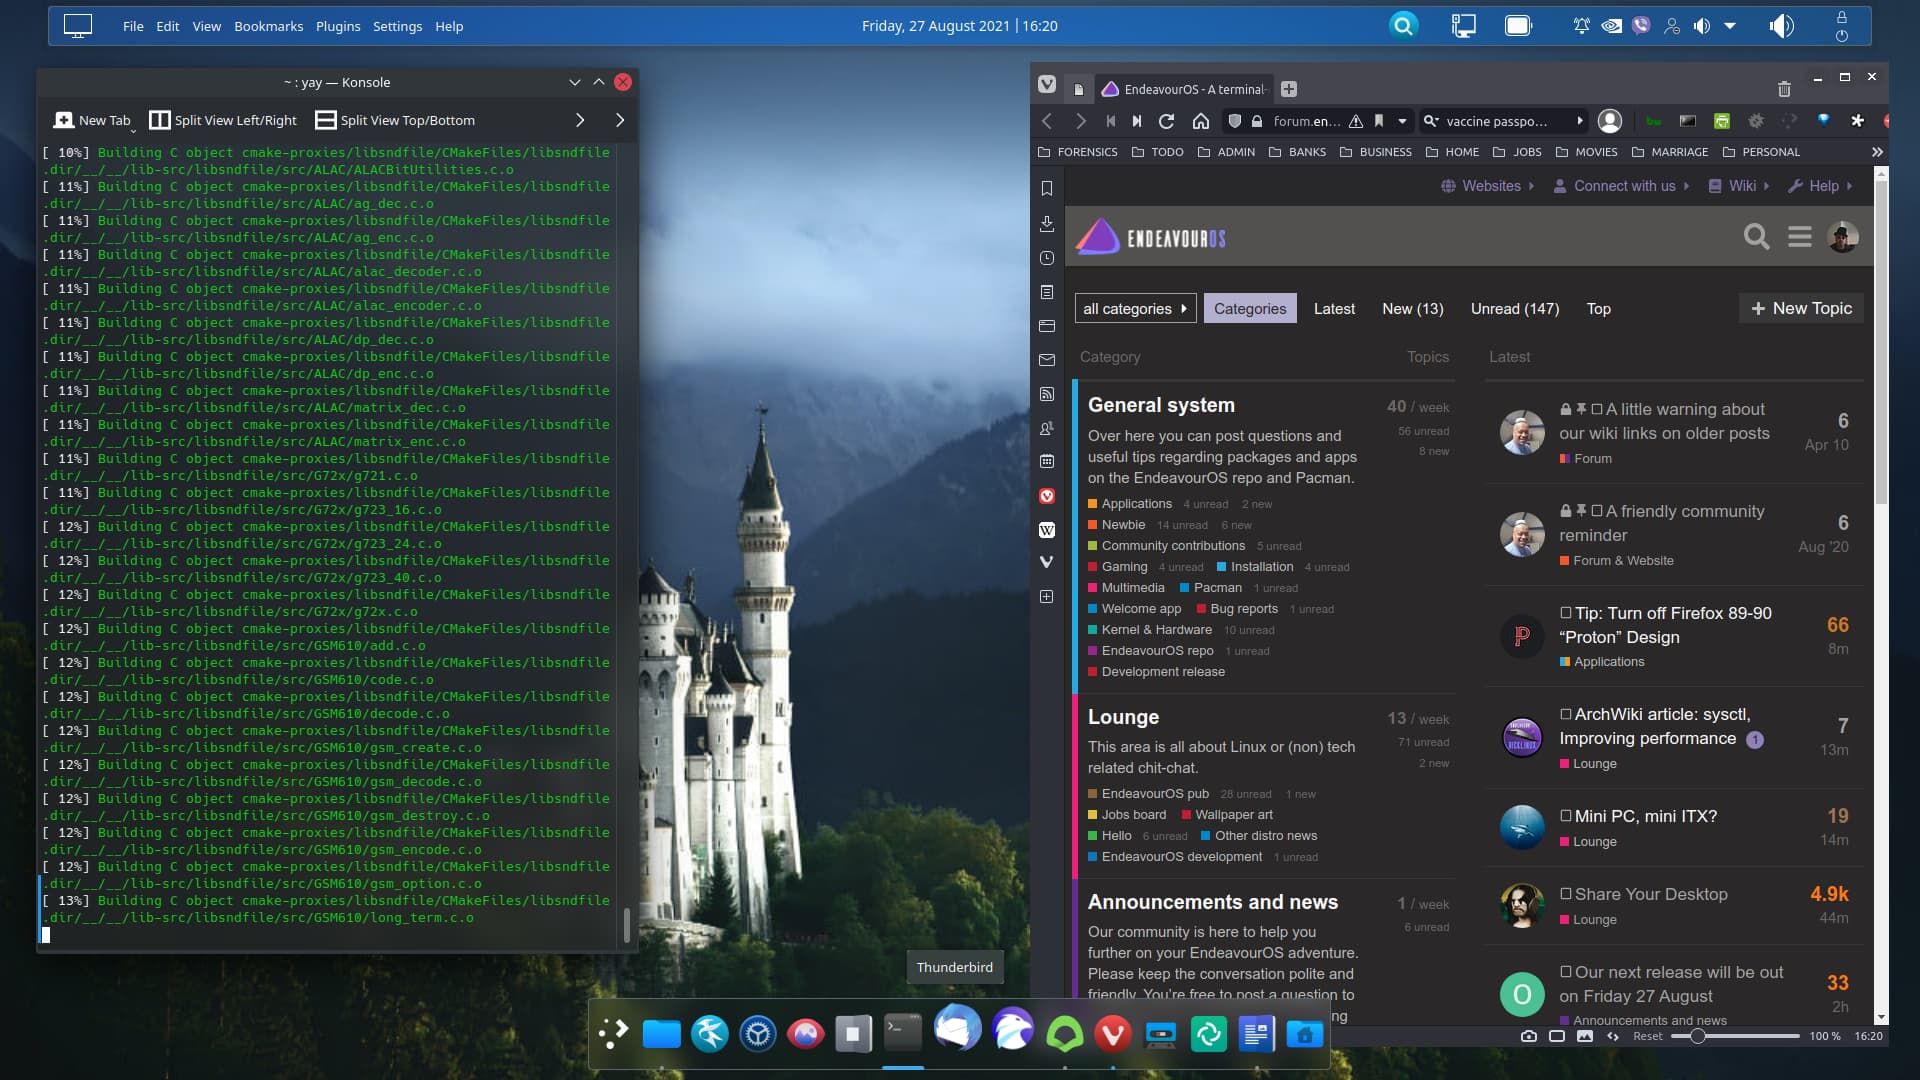This screenshot has height=1080, width=1920.
Task: Open the Mail panel in Vivaldi sidebar
Action: [x=1047, y=360]
